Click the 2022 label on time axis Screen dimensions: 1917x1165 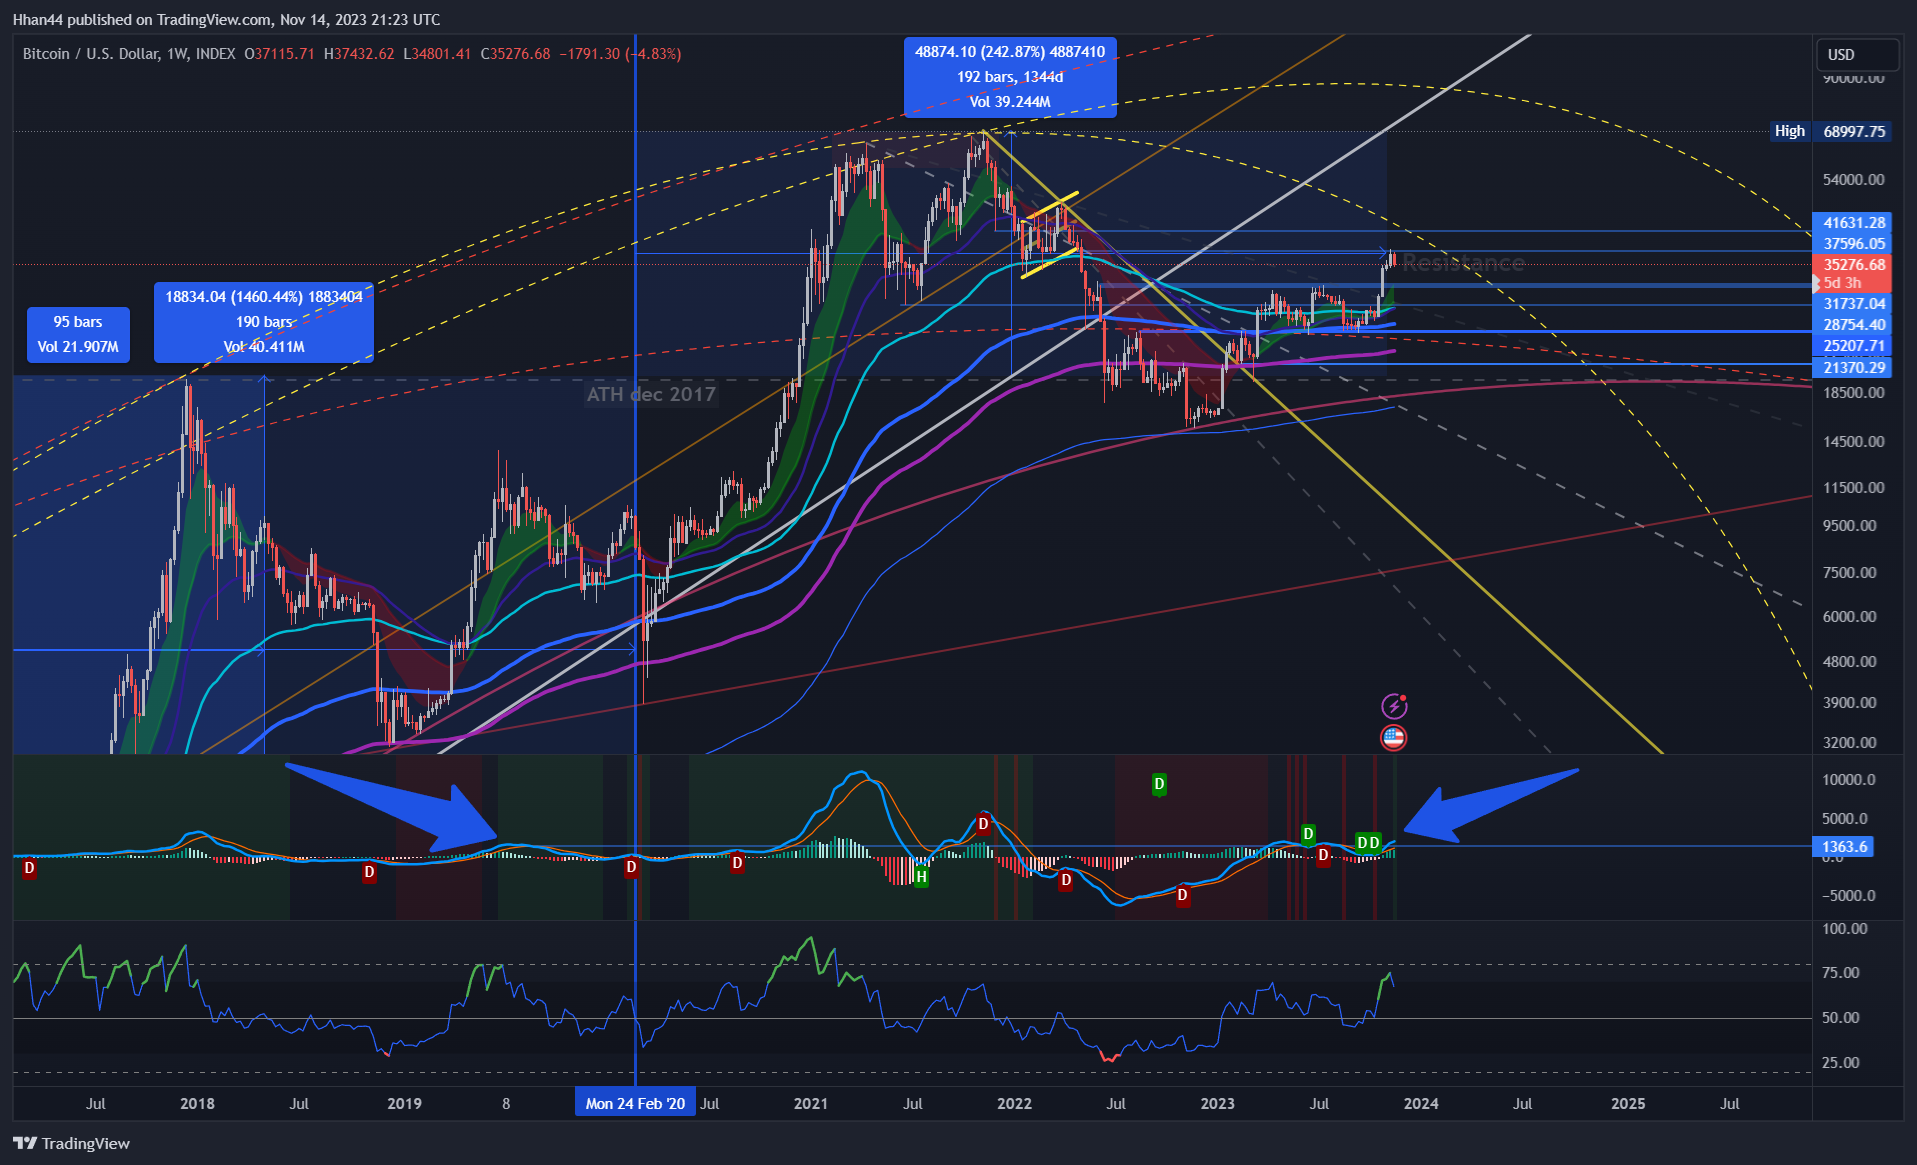1014,1104
